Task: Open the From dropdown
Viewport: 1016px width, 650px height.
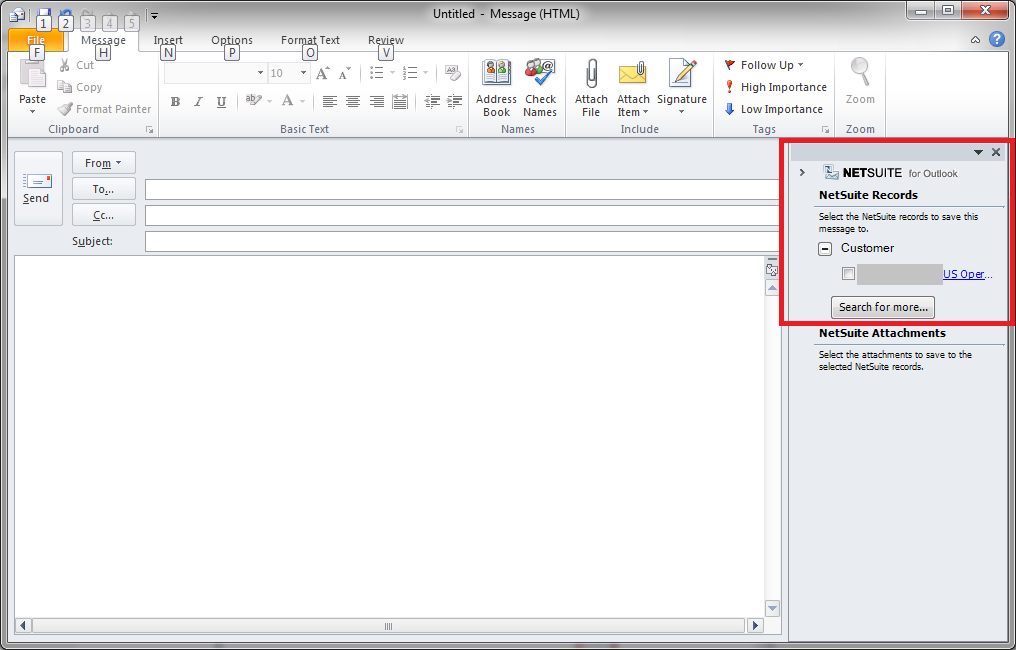Action: pos(103,162)
